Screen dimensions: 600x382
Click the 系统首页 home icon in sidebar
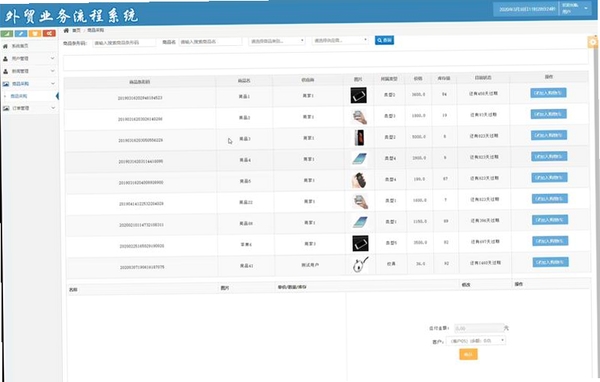pyautogui.click(x=5, y=46)
